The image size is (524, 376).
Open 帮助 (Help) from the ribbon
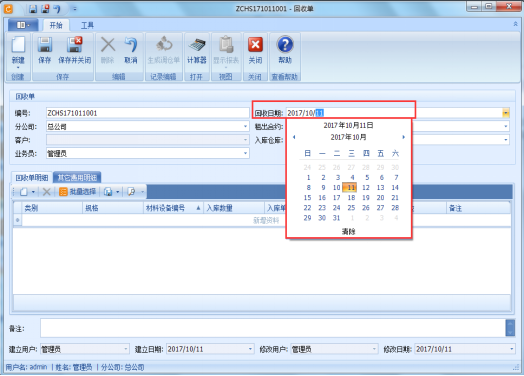pyautogui.click(x=285, y=51)
